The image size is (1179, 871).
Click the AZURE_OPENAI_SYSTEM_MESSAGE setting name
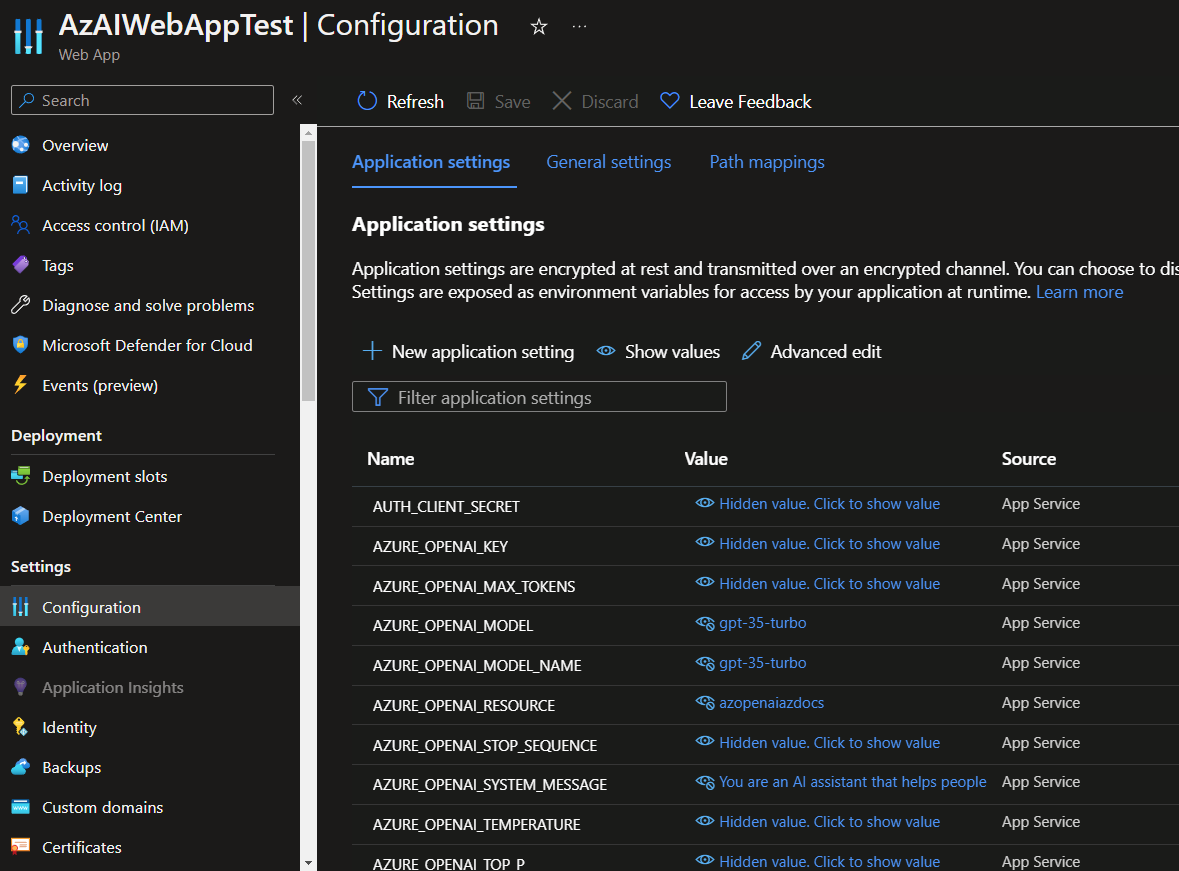tap(489, 784)
